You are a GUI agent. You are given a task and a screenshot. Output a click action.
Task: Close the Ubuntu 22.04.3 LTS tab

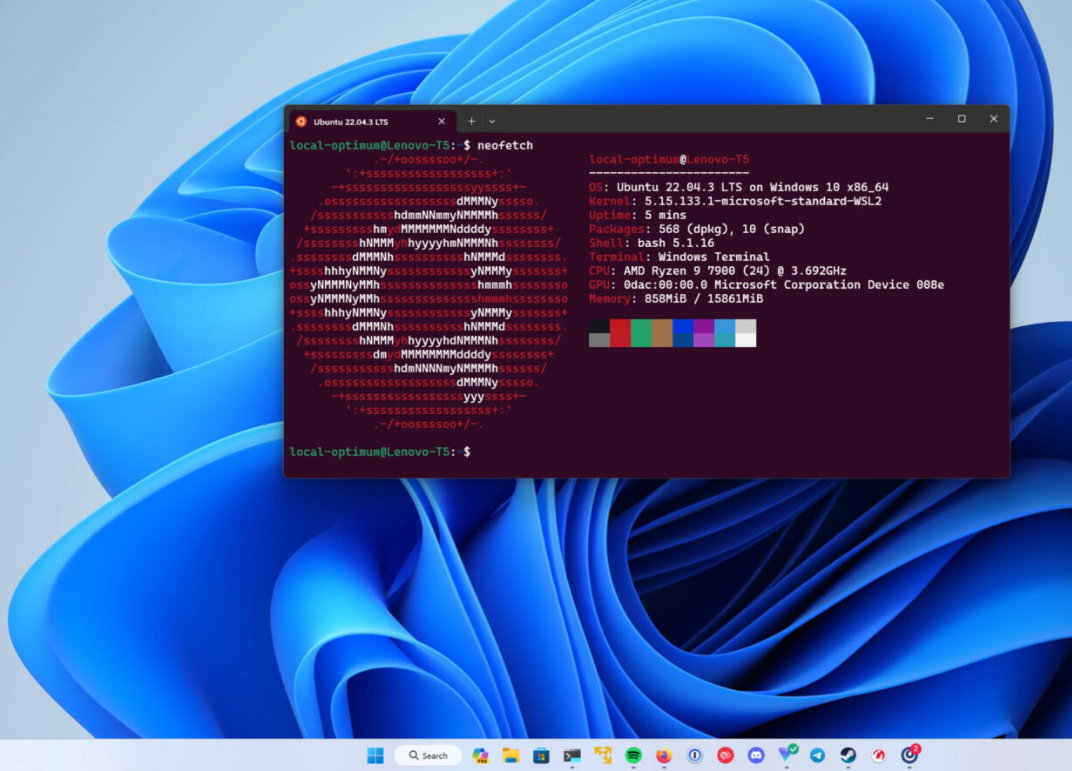pos(442,121)
